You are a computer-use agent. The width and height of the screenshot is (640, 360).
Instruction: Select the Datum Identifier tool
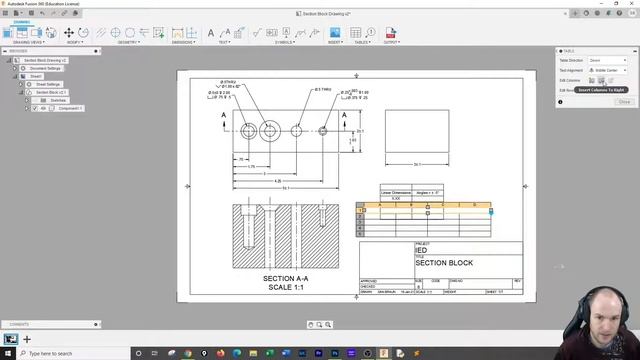tap(286, 33)
